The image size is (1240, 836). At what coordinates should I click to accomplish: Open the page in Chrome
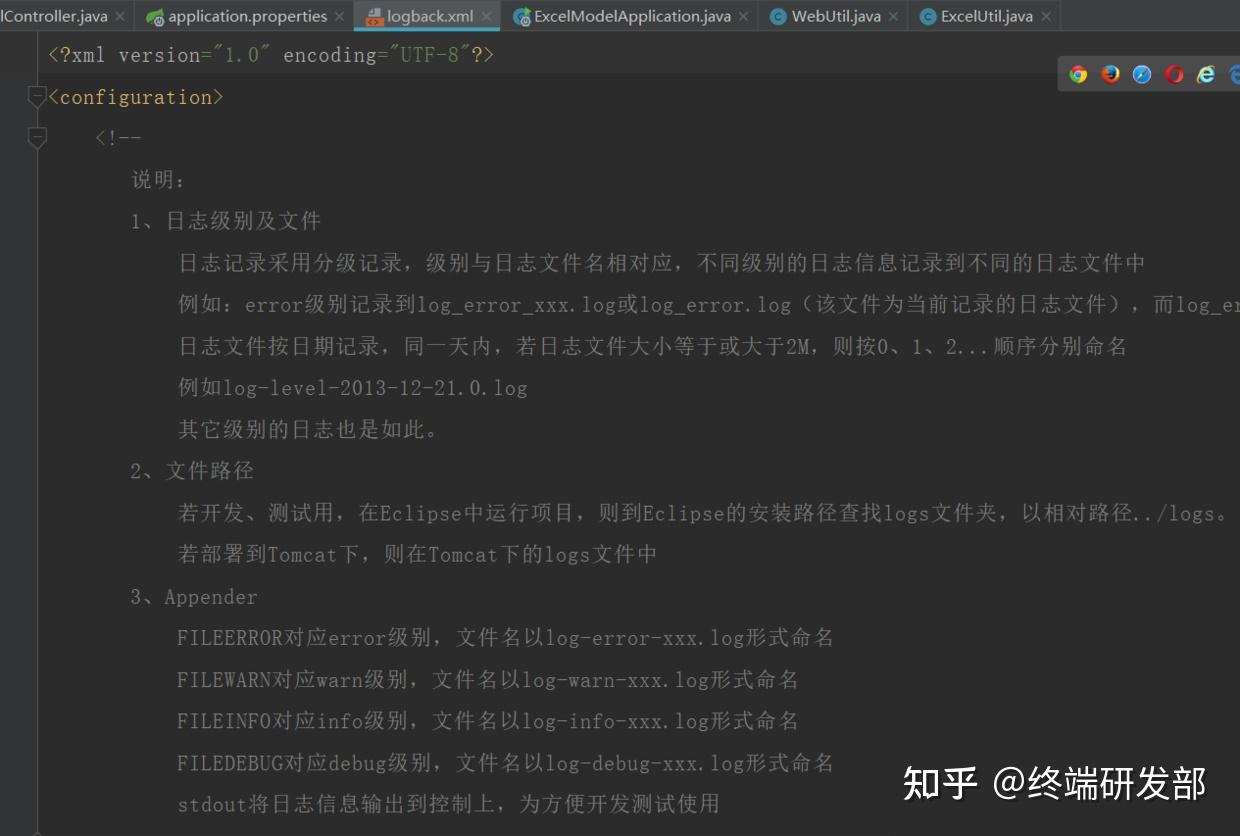click(1078, 73)
